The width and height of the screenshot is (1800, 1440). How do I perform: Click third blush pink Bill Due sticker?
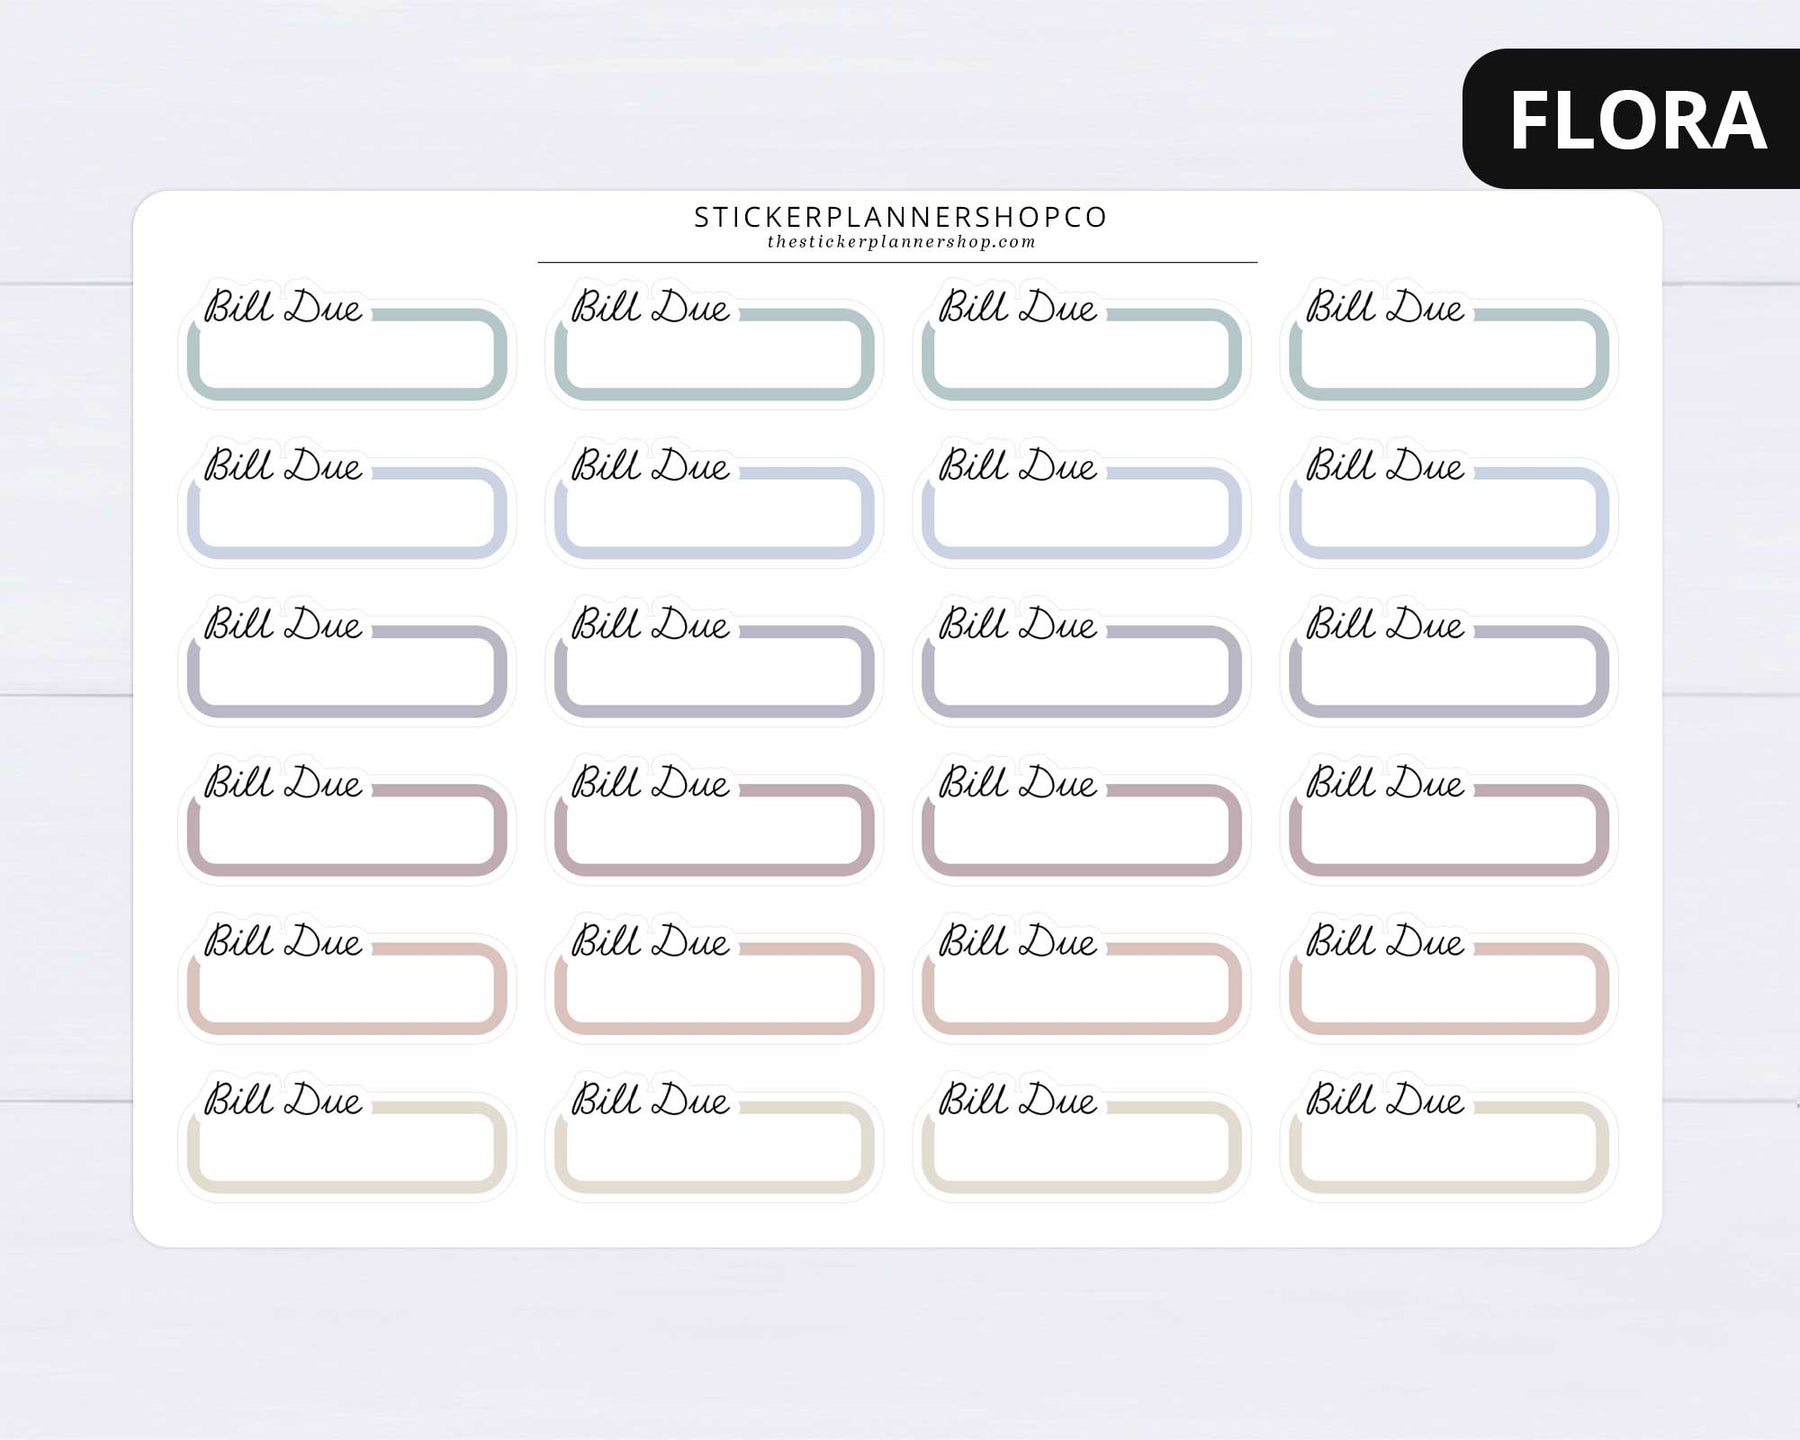pos(1081,977)
